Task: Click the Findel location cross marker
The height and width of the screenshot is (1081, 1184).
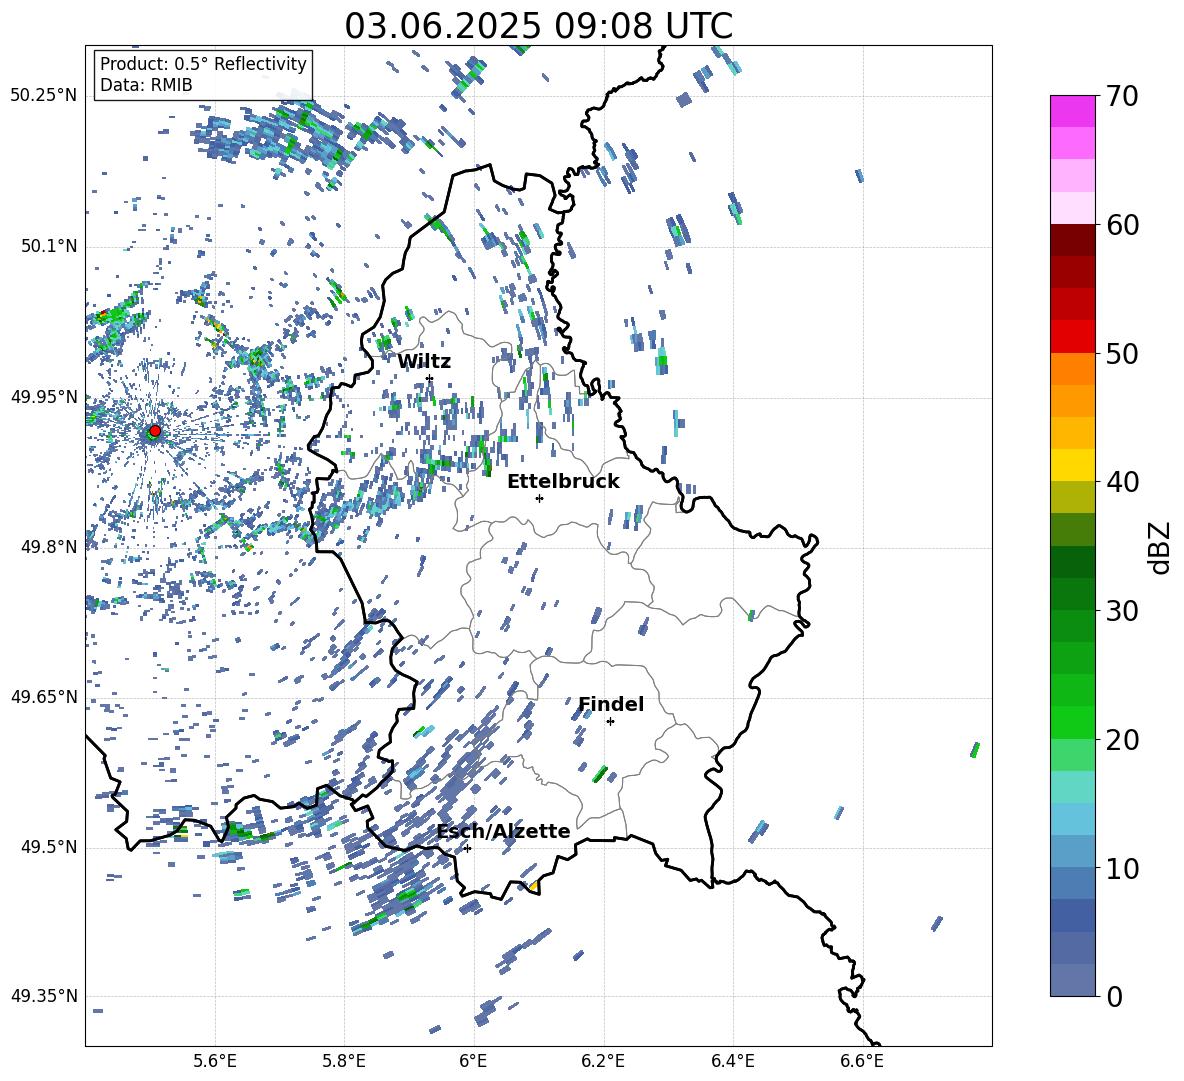Action: pyautogui.click(x=610, y=722)
